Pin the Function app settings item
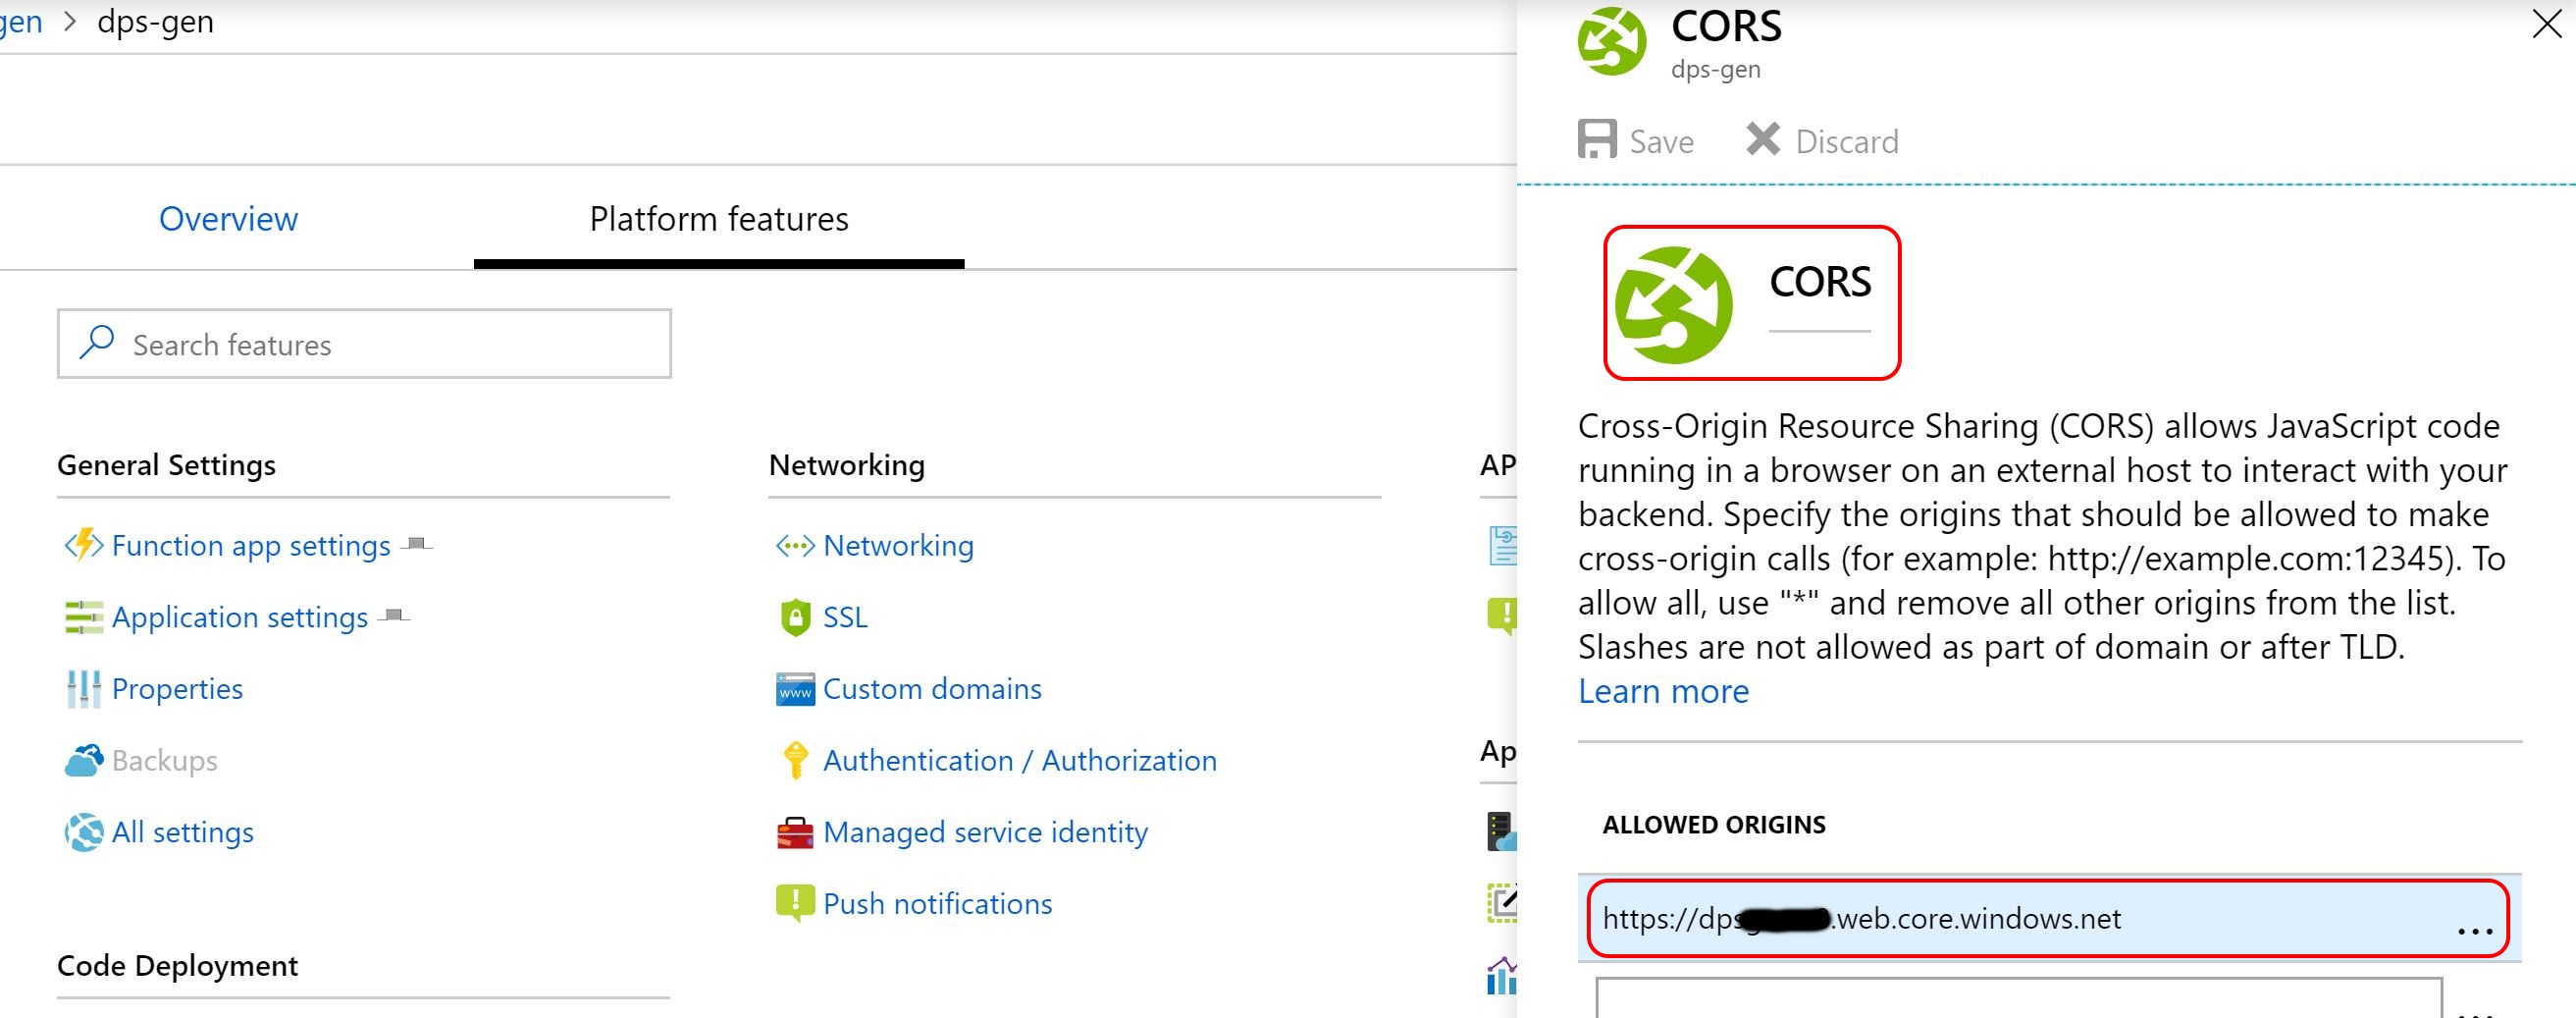The image size is (2576, 1018). click(x=417, y=544)
